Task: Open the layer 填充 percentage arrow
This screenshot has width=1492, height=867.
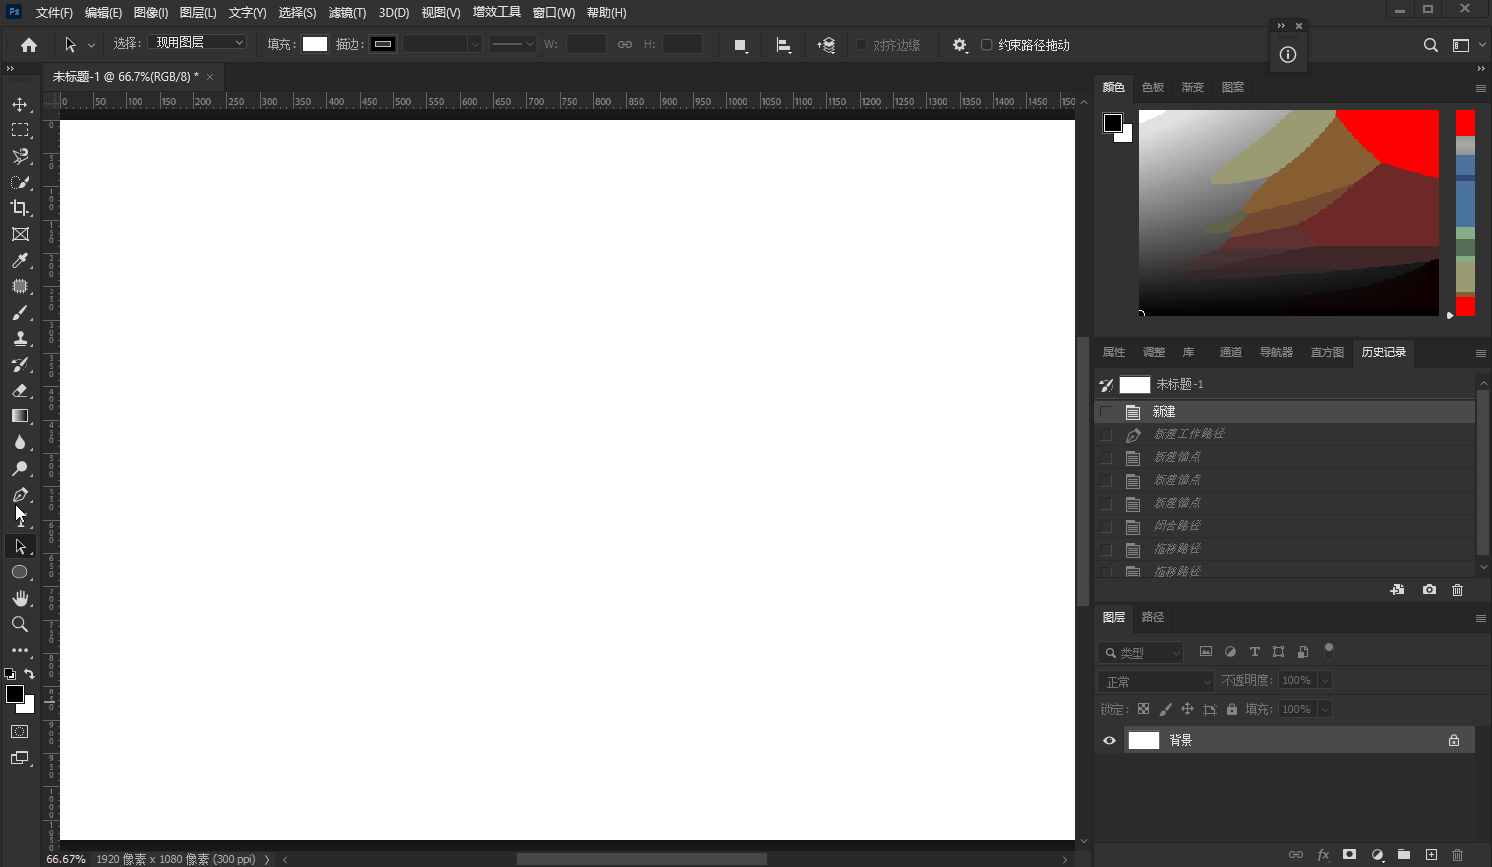Action: click(1325, 710)
